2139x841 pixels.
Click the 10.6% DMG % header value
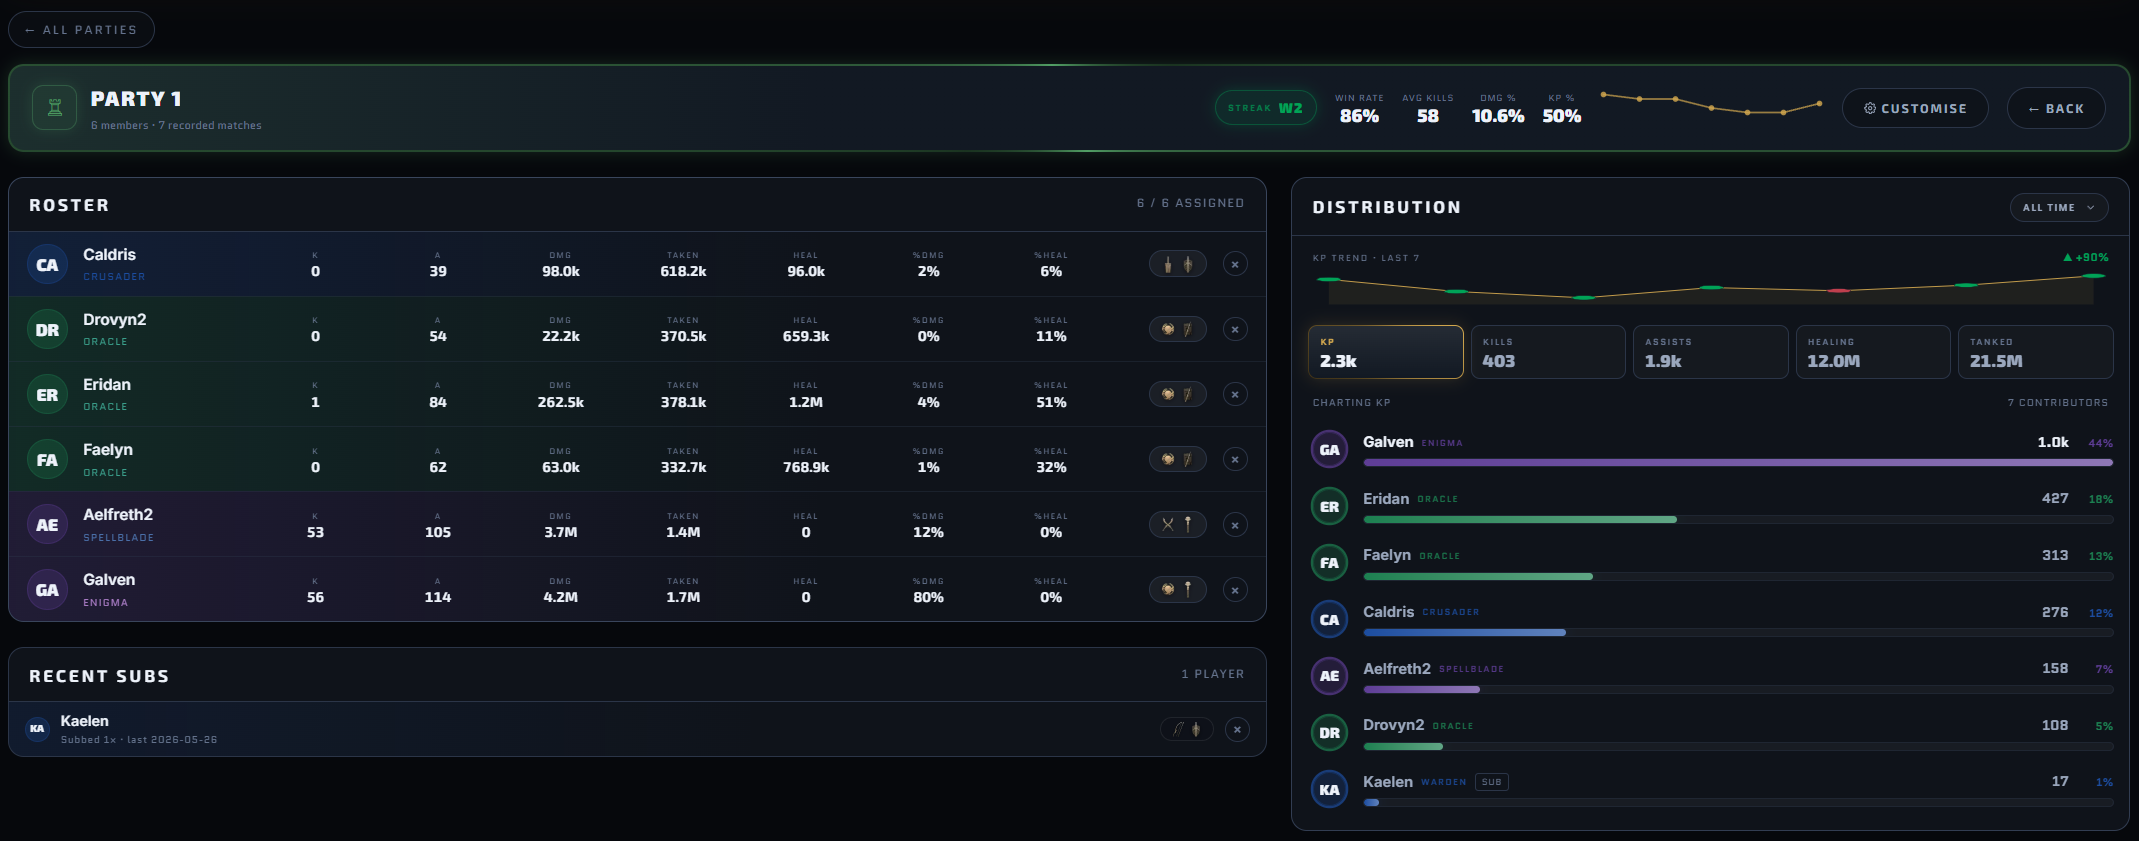[1498, 116]
